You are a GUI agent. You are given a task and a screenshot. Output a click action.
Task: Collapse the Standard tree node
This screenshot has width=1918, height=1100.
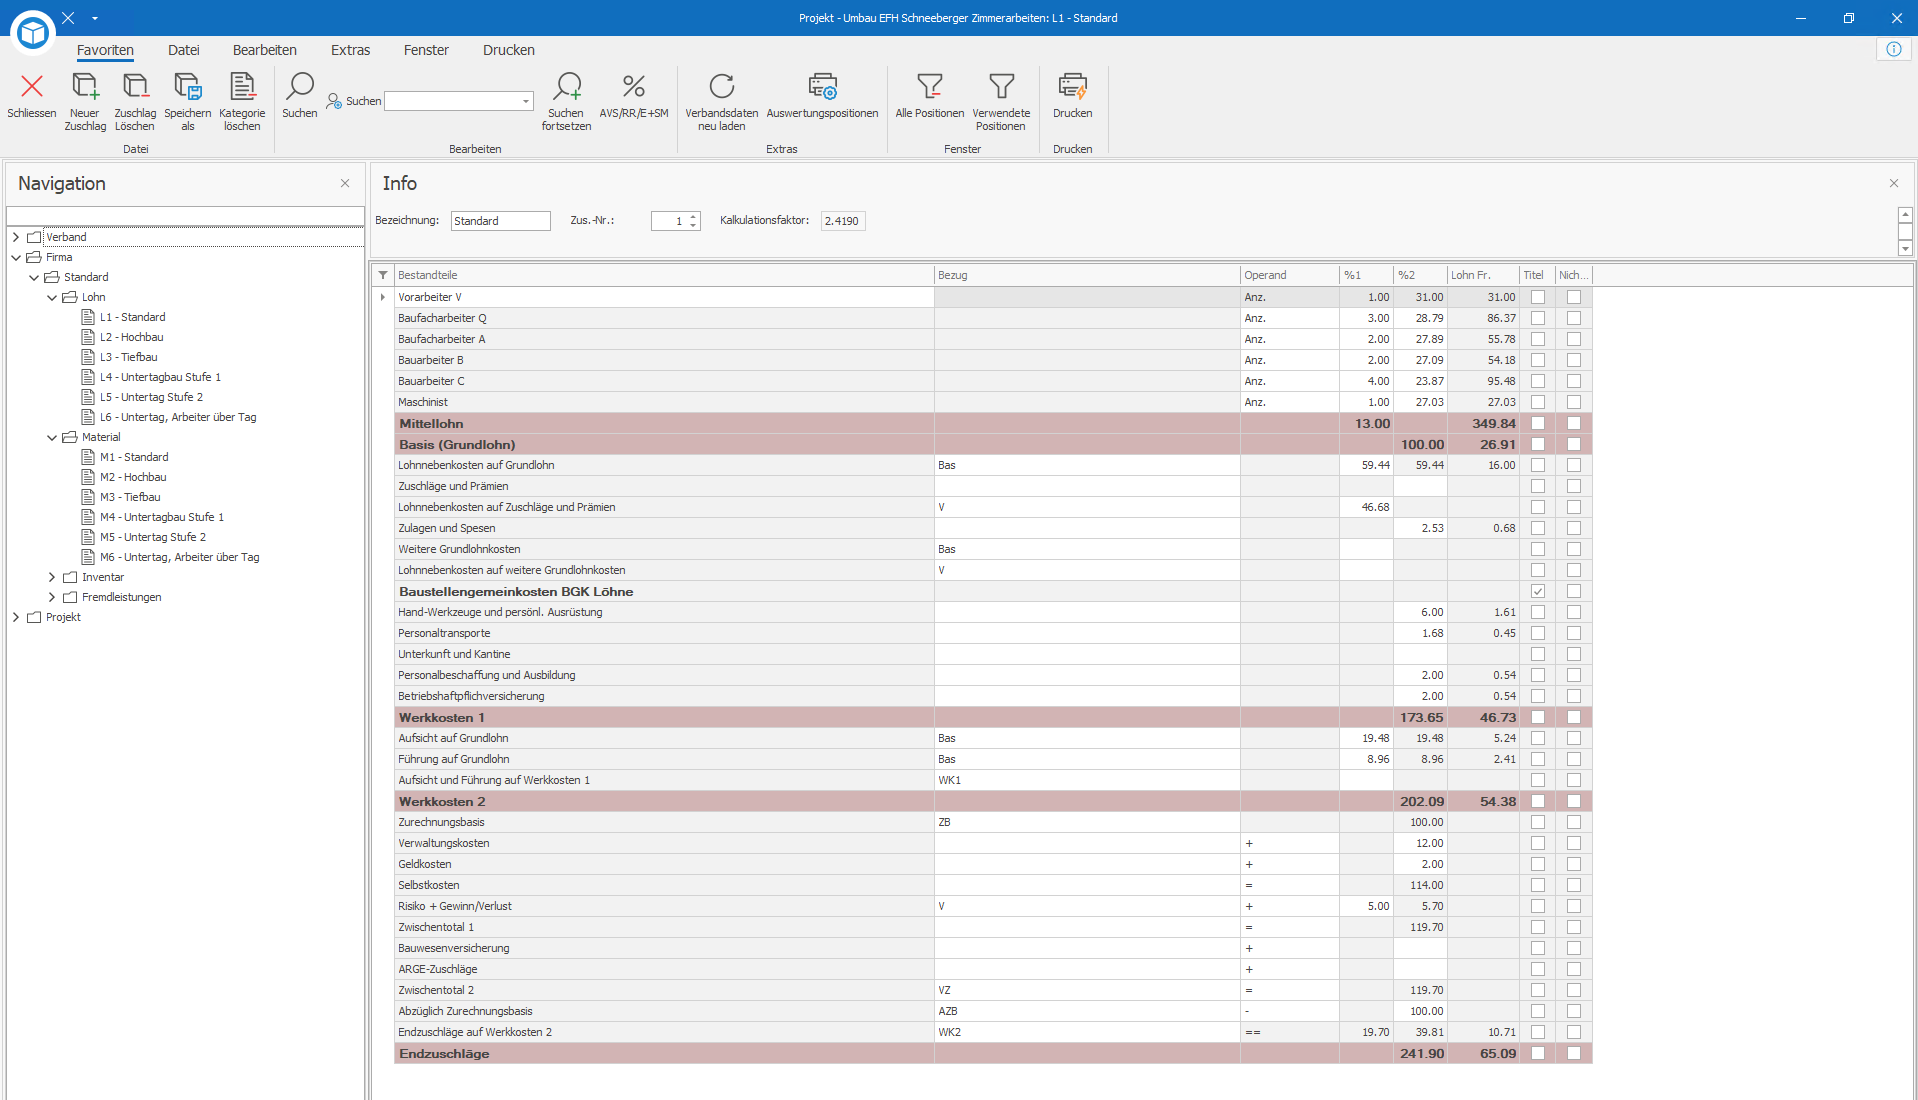(x=34, y=277)
